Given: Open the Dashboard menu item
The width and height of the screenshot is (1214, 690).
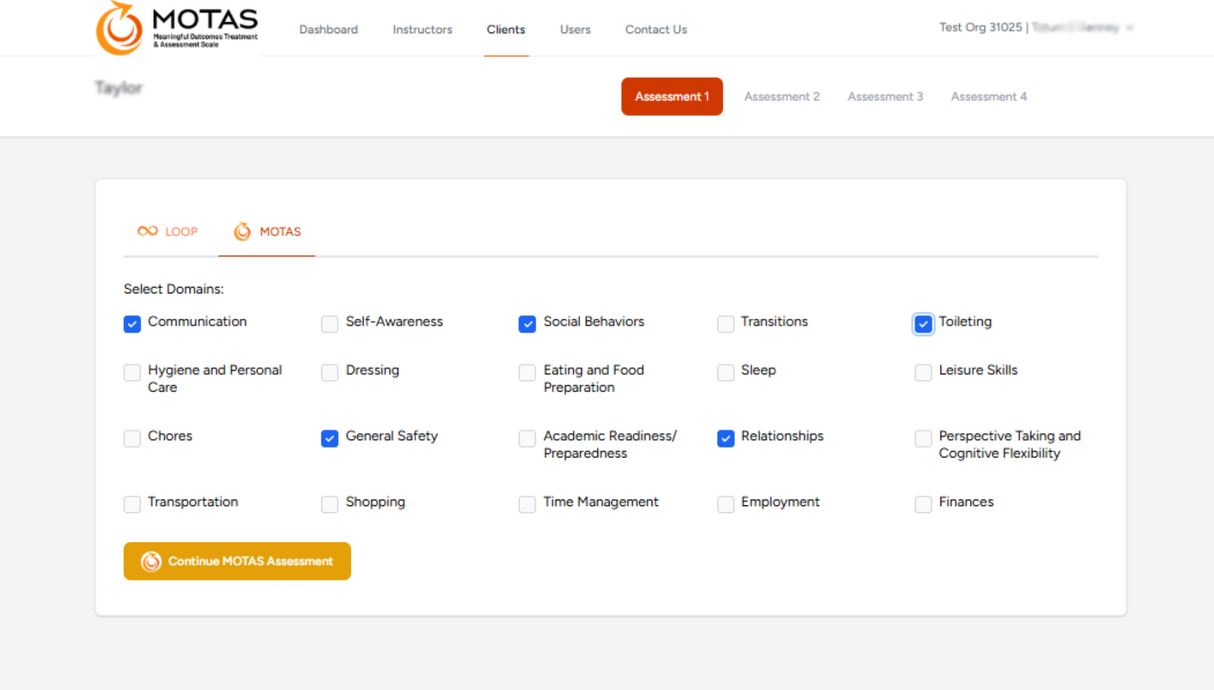Looking at the screenshot, I should [x=328, y=29].
